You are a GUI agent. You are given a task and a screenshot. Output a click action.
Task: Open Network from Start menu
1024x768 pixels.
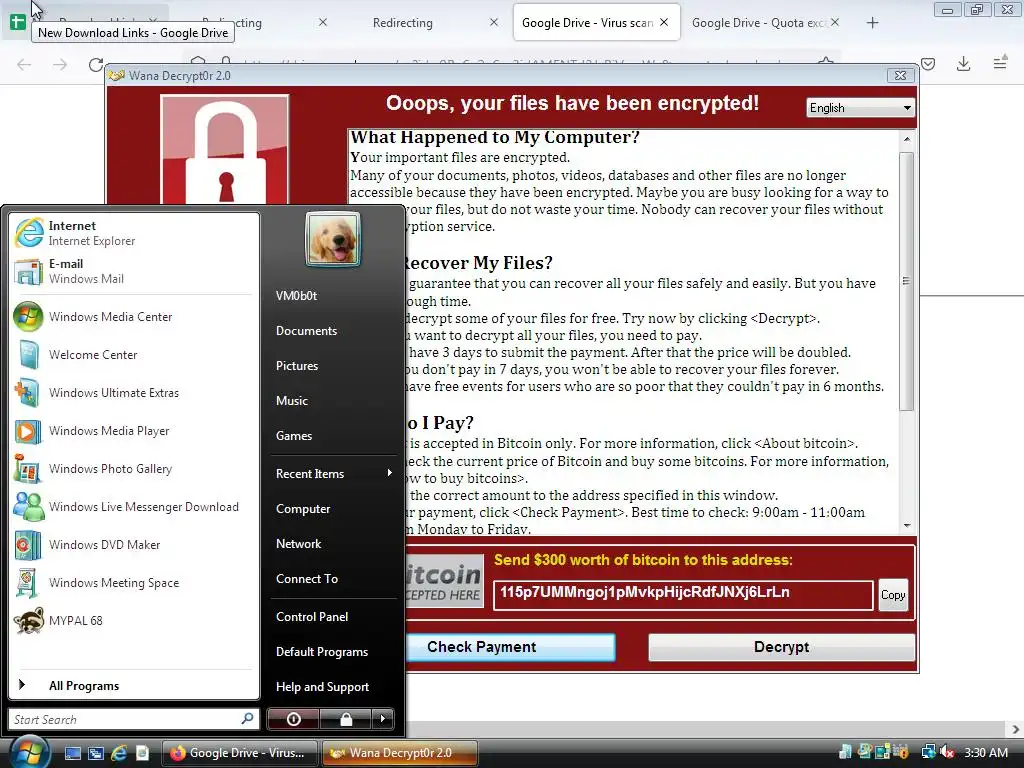point(333,544)
